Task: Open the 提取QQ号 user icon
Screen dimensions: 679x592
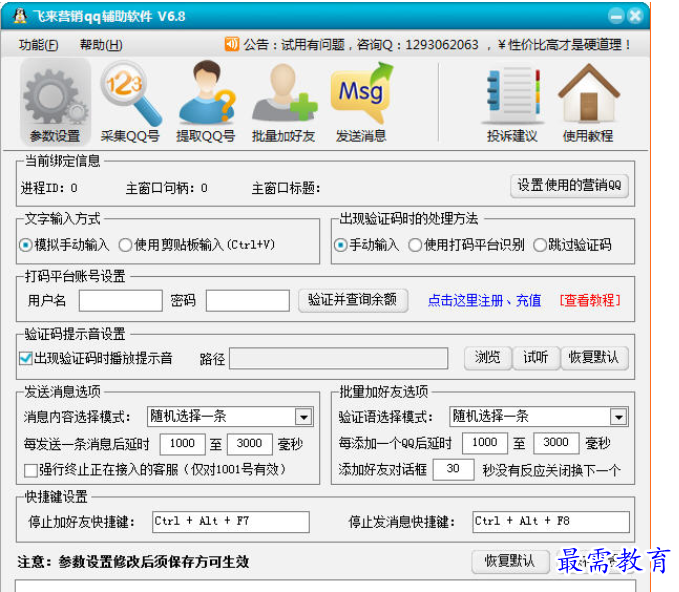Action: click(x=206, y=102)
